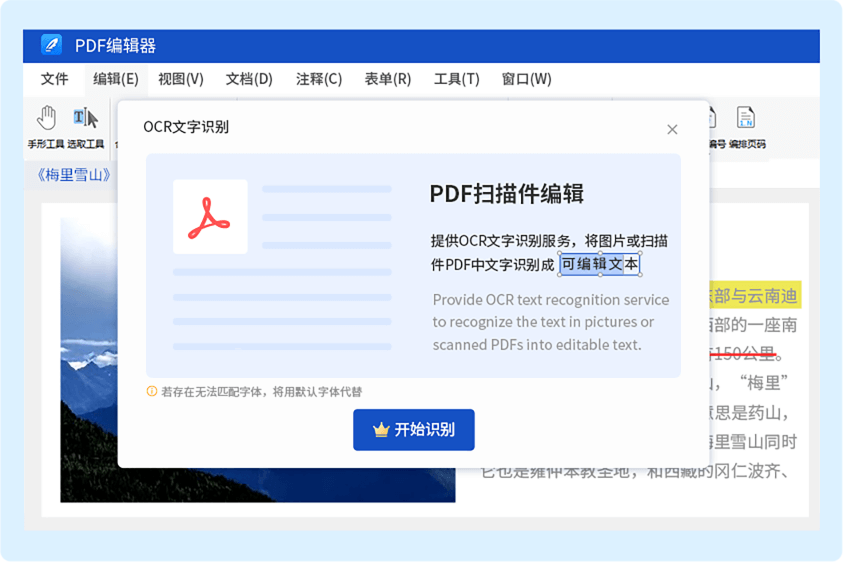
Task: Open the 文件 menu
Action: tap(55, 79)
